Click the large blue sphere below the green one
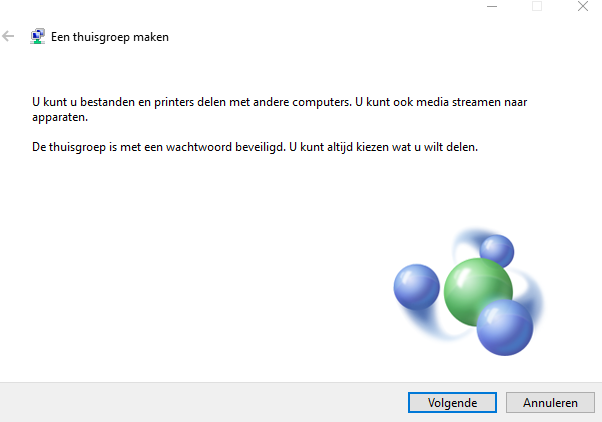 pyautogui.click(x=505, y=328)
